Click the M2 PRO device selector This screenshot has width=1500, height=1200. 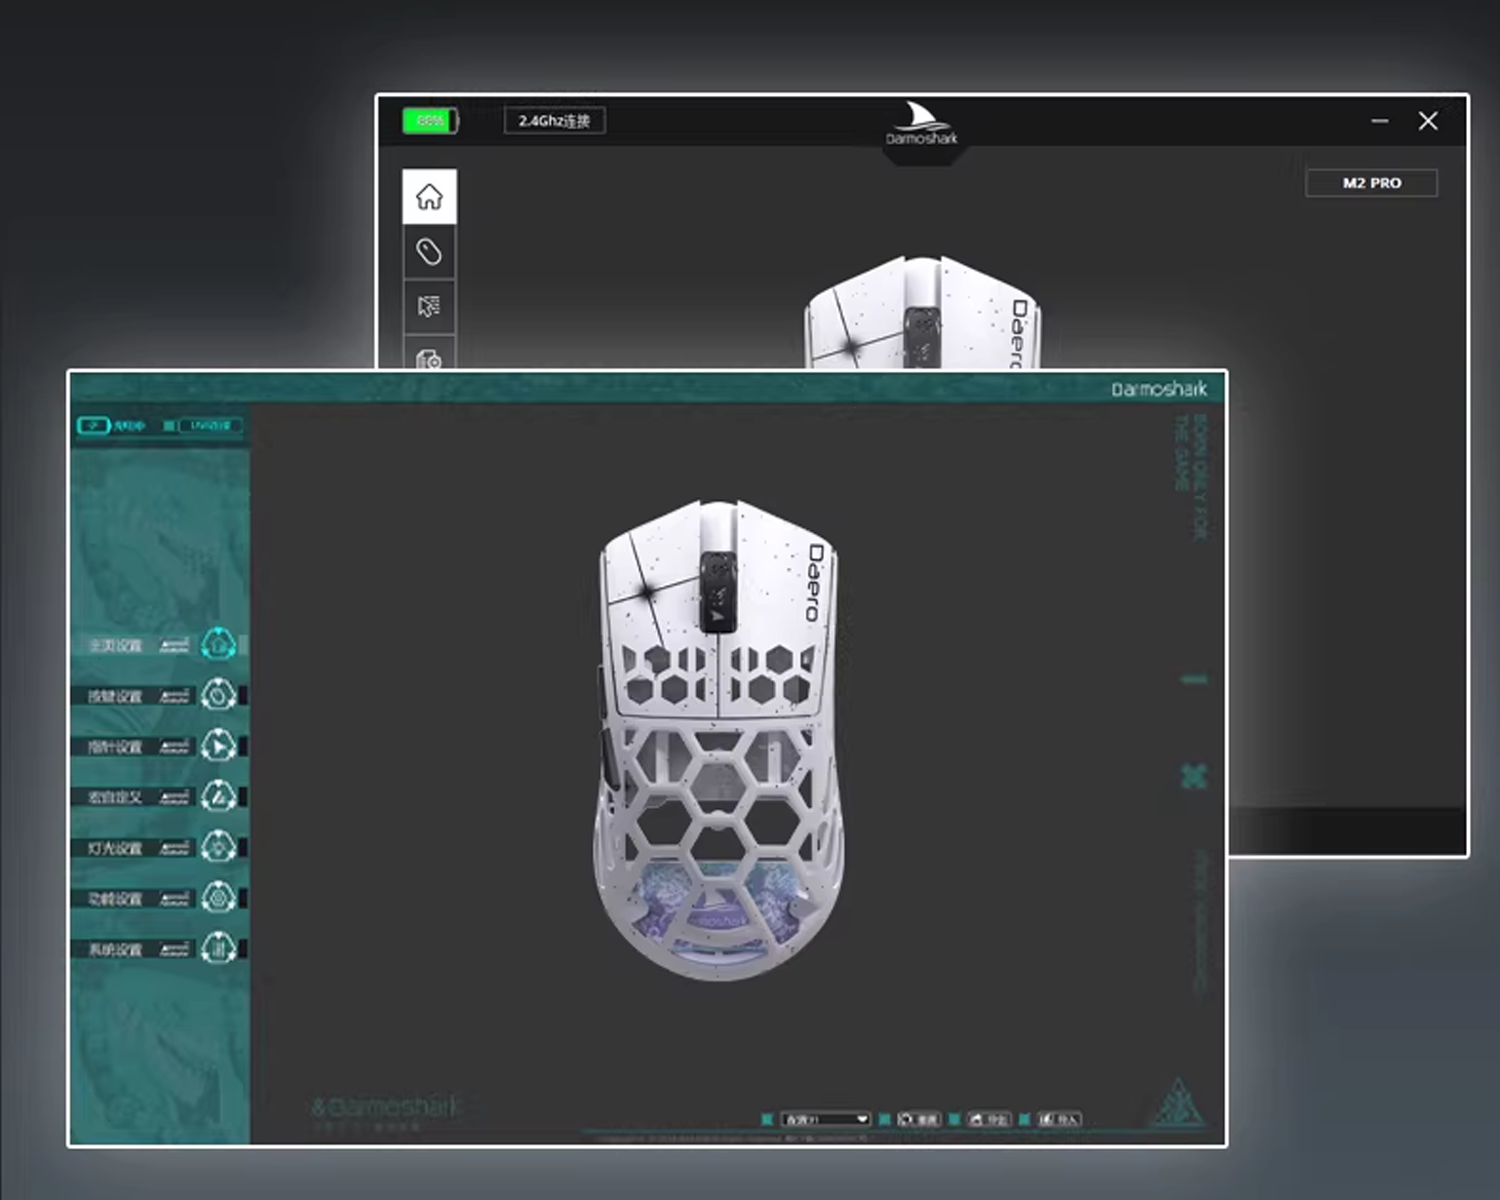[1371, 183]
